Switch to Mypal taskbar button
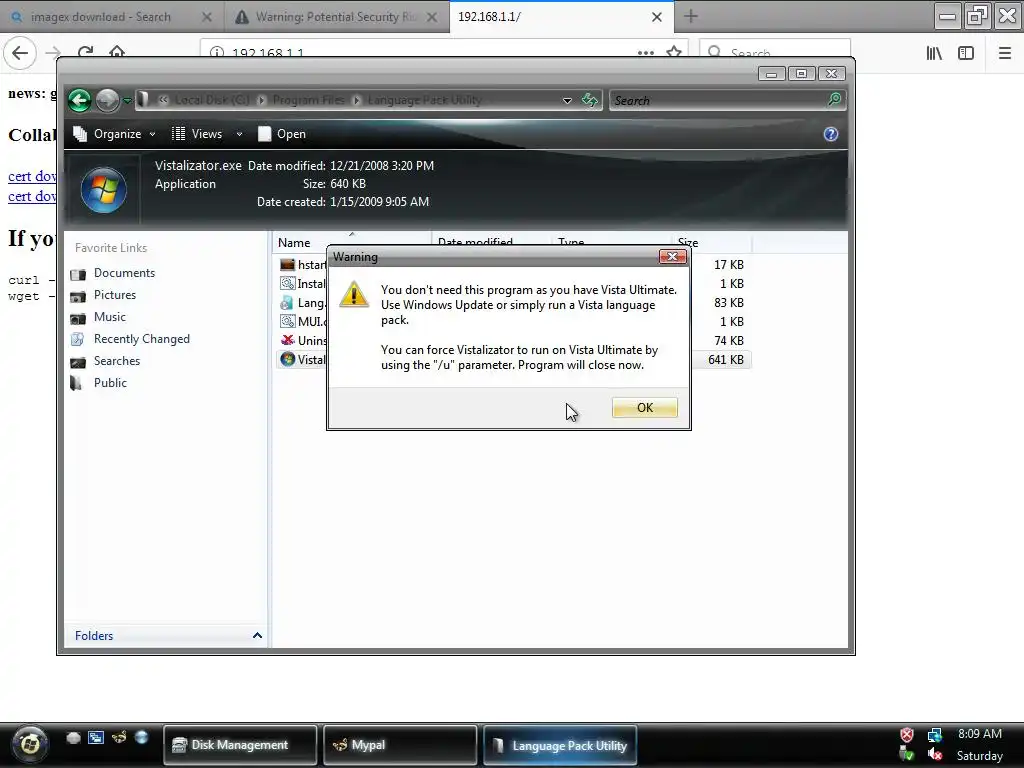The height and width of the screenshot is (768, 1024). click(x=400, y=745)
